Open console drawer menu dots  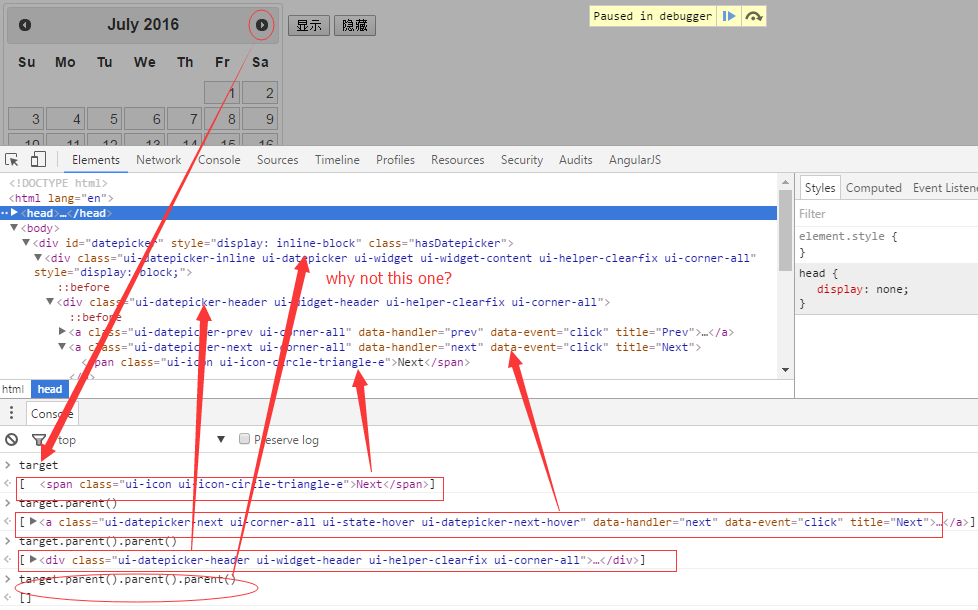[11, 413]
